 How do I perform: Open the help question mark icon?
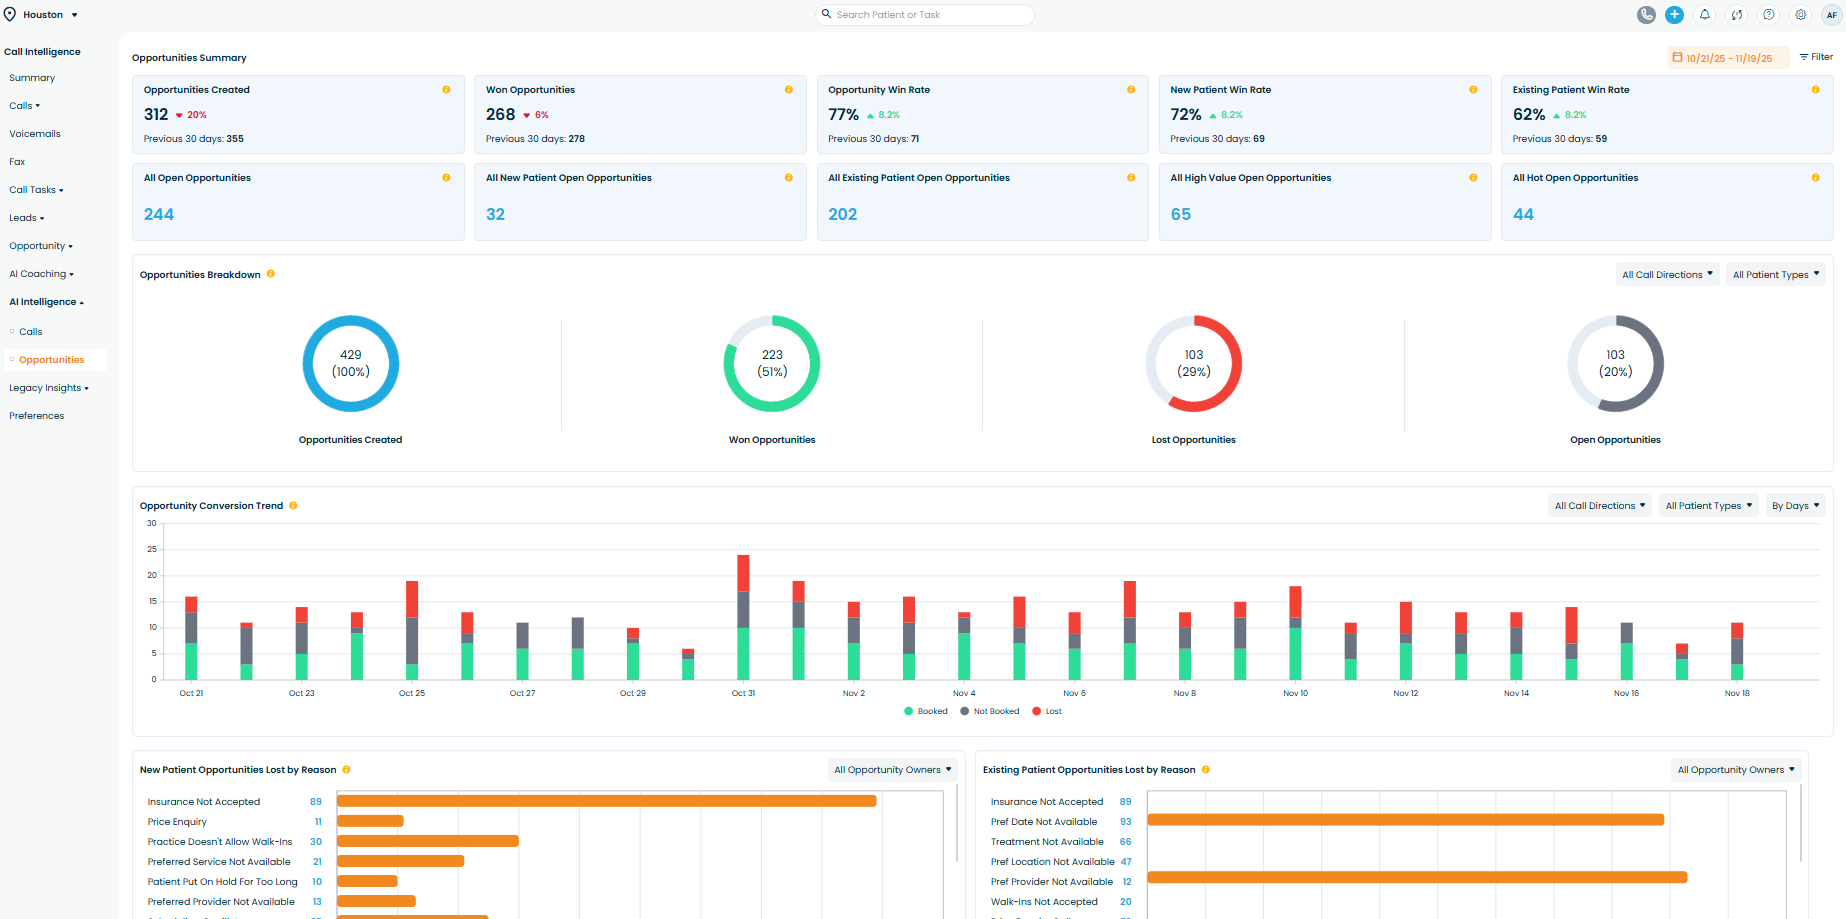(x=1769, y=15)
